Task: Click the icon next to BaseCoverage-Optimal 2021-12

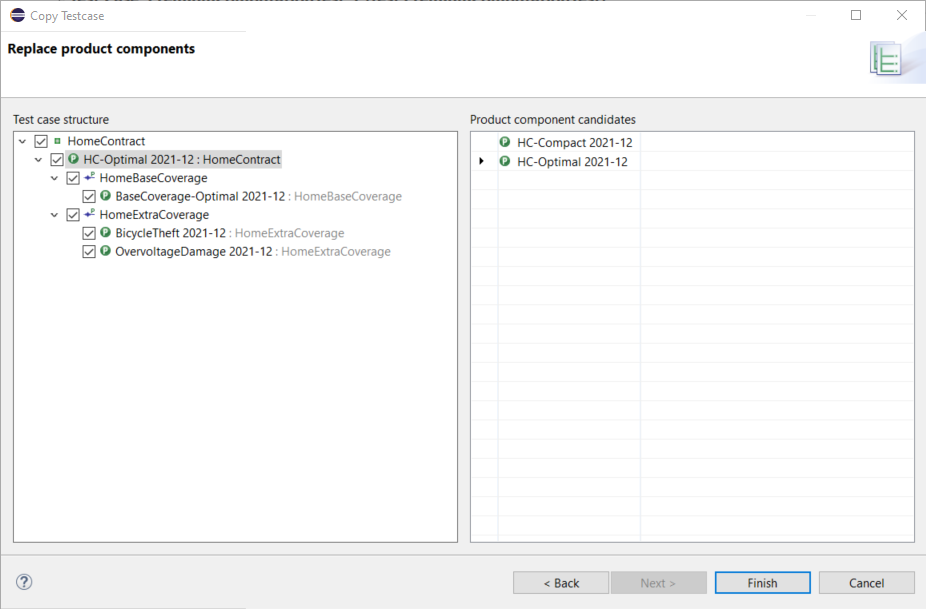Action: (105, 195)
